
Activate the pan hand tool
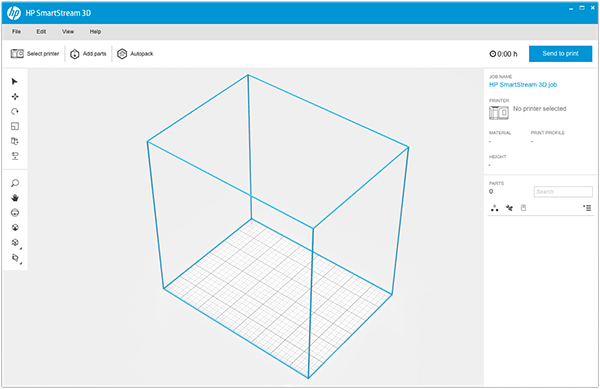[15, 198]
